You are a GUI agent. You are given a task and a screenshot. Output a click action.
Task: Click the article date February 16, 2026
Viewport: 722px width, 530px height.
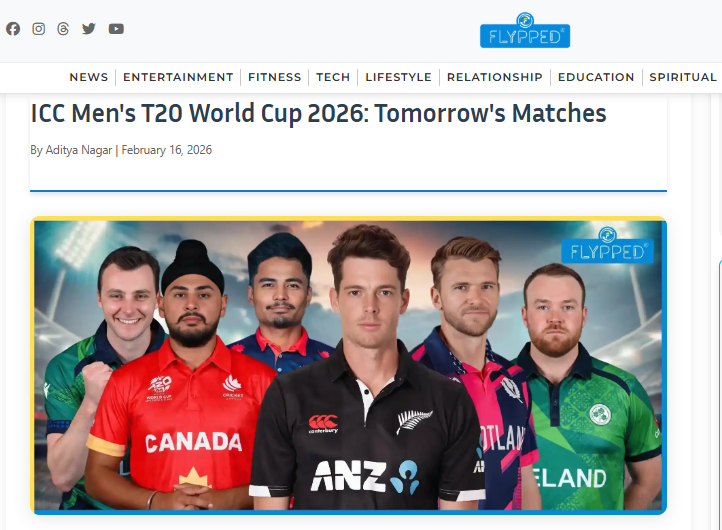(167, 150)
